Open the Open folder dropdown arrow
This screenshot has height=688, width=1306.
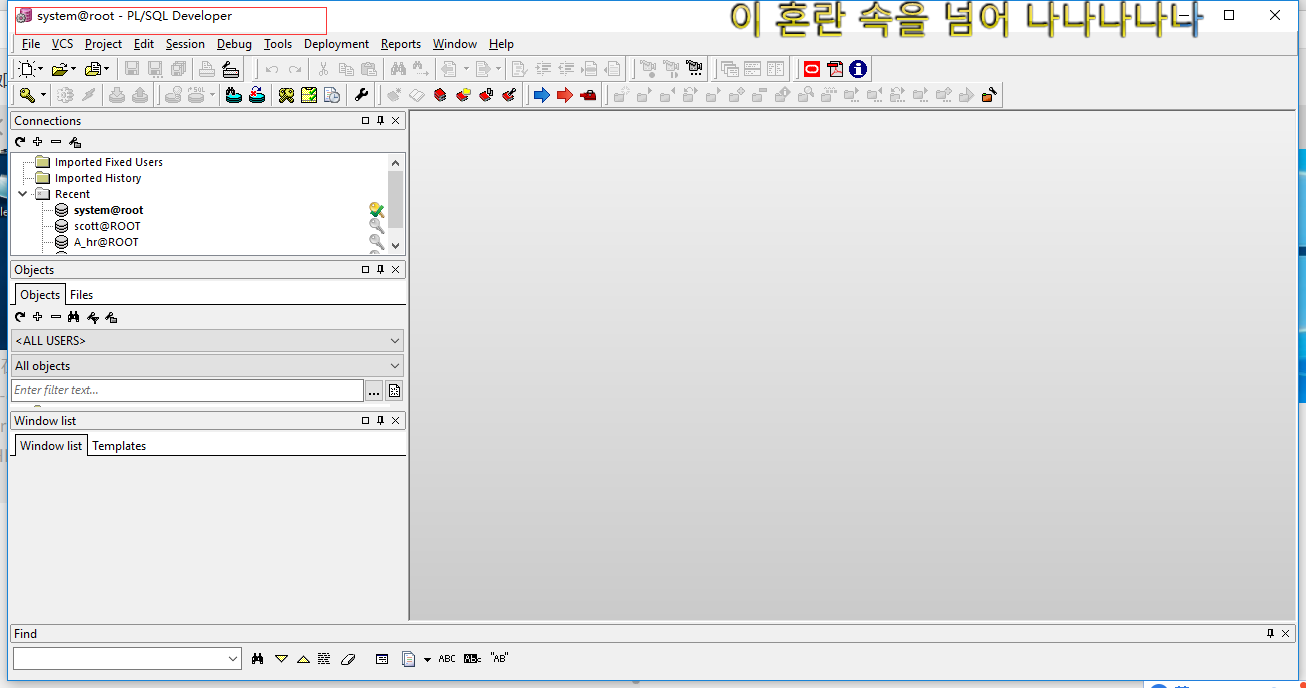tap(73, 69)
